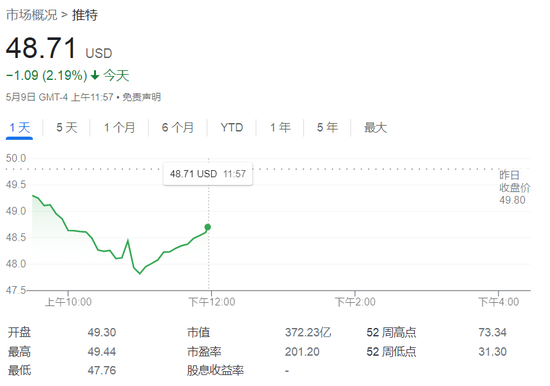Viewport: 550px width, 386px height.
Task: Click the 推特 breadcrumb title
Action: 85,15
